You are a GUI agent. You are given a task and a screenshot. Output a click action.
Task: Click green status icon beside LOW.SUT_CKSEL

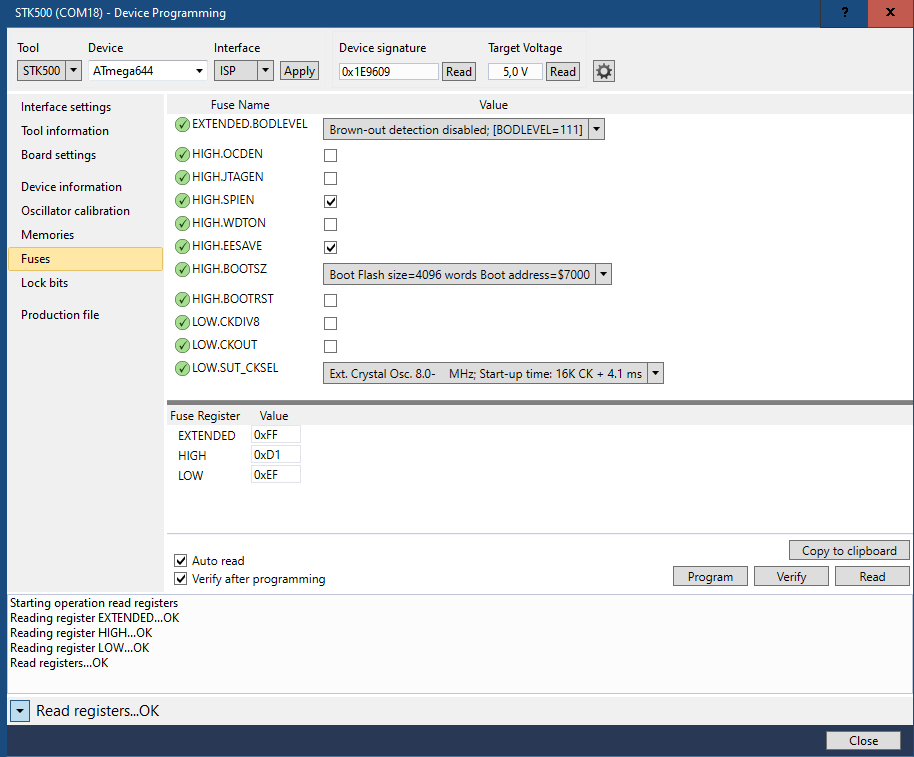[182, 368]
